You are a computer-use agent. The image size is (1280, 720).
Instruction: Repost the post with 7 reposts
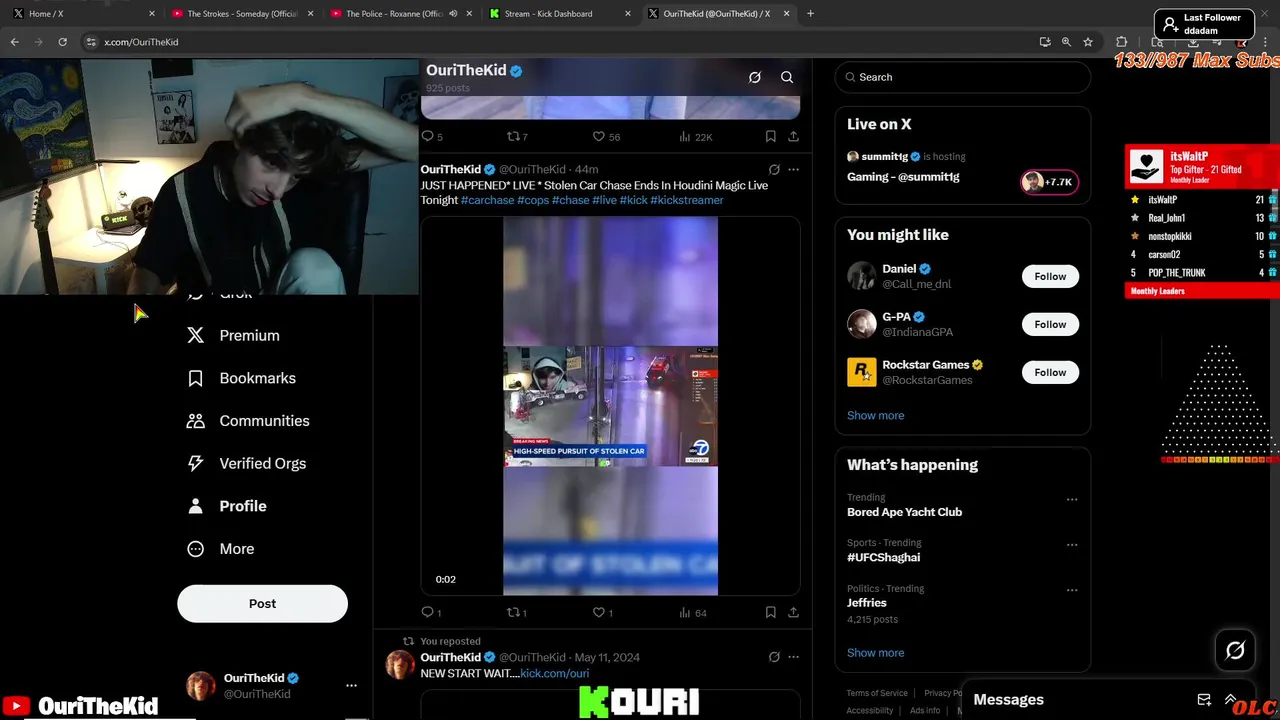(517, 136)
